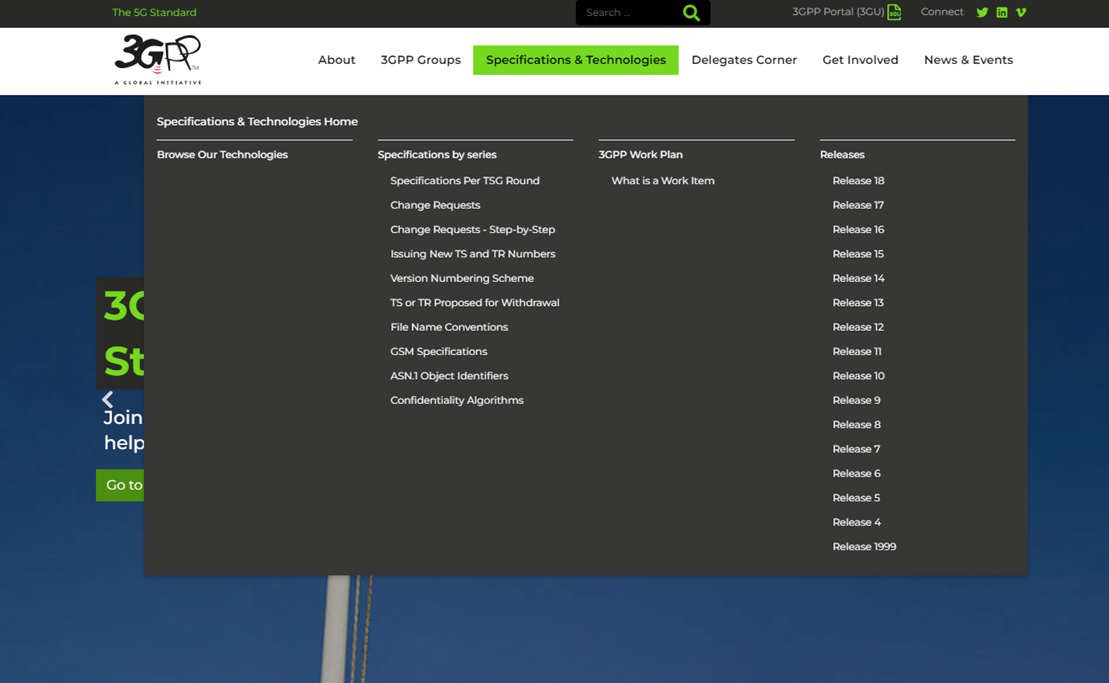Viewport: 1109px width, 683px height.
Task: Open Release 1999
Action: coord(864,547)
